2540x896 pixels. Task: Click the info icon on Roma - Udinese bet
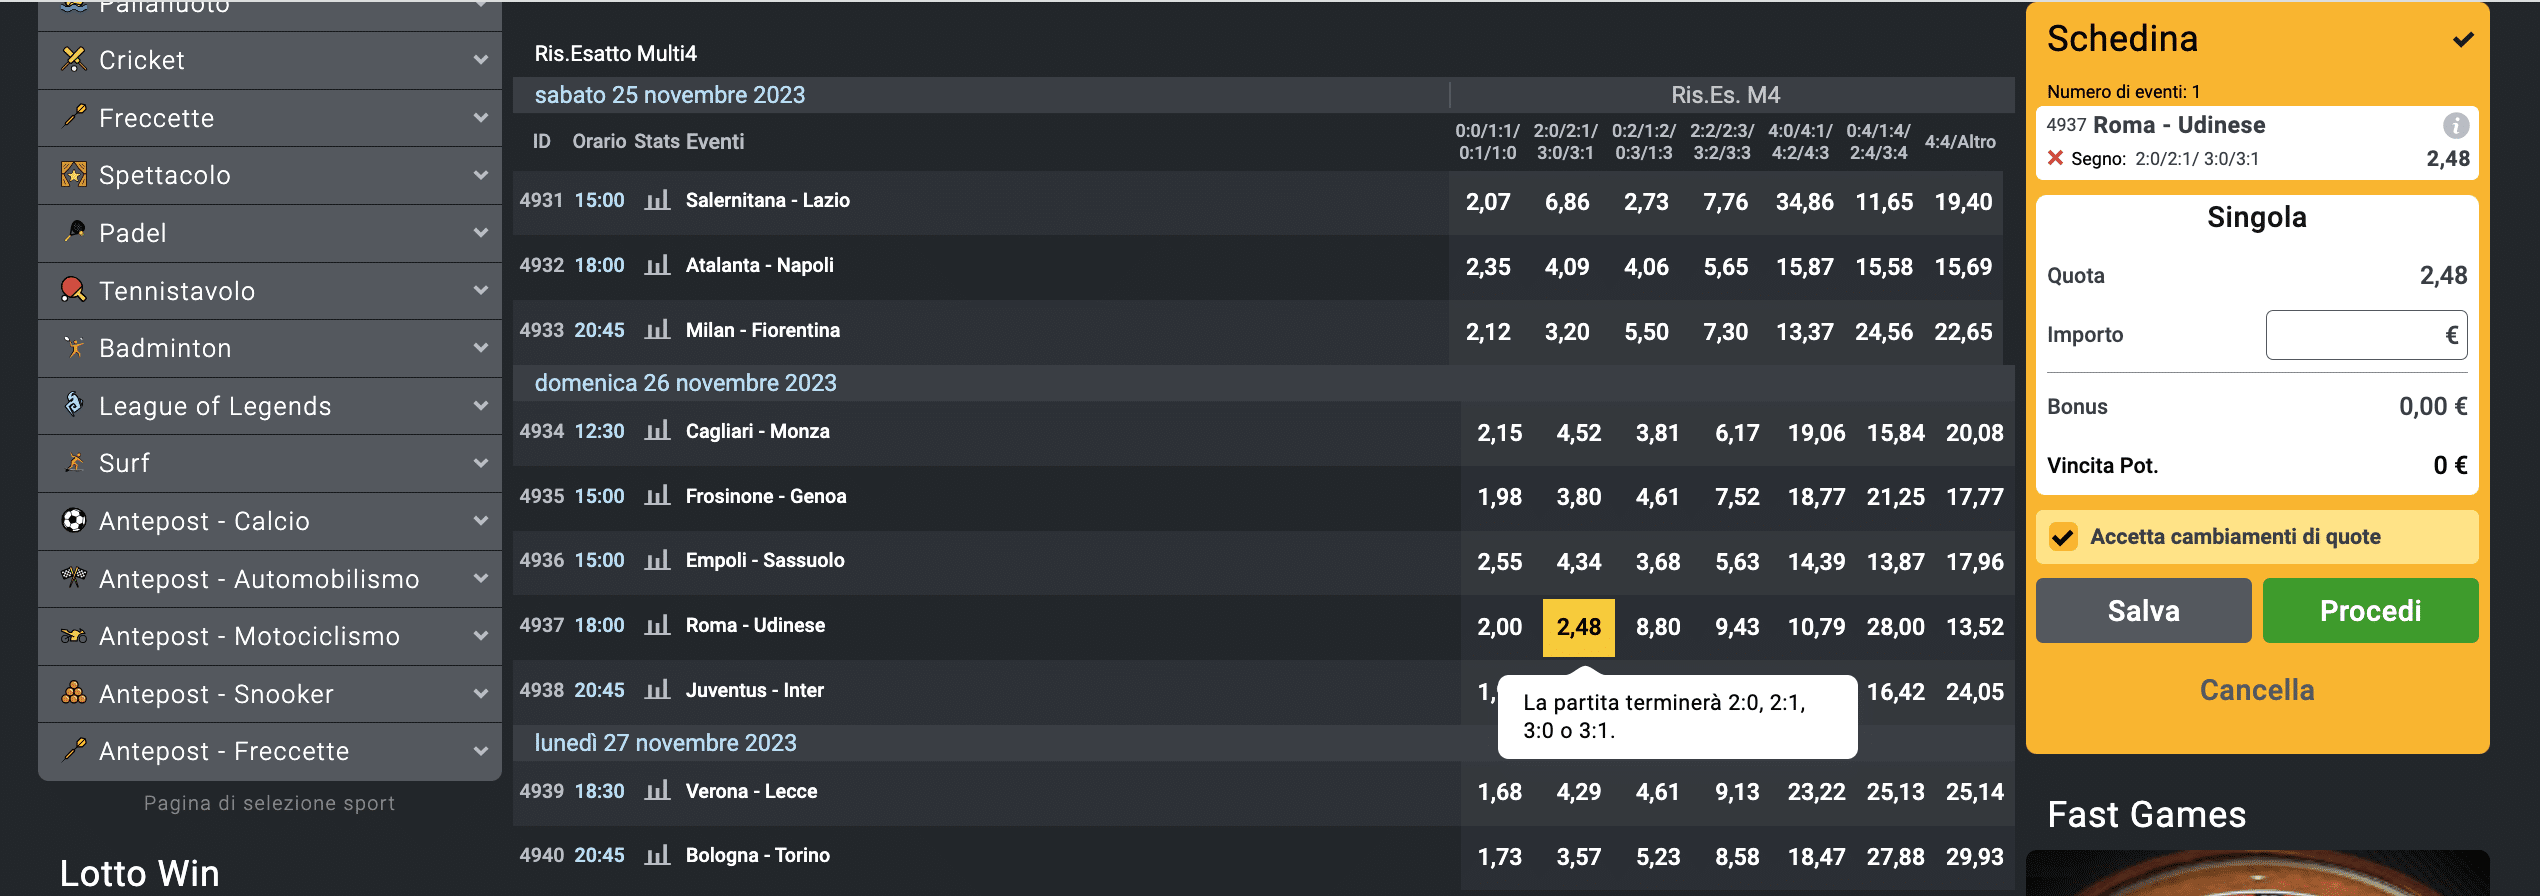click(2455, 126)
